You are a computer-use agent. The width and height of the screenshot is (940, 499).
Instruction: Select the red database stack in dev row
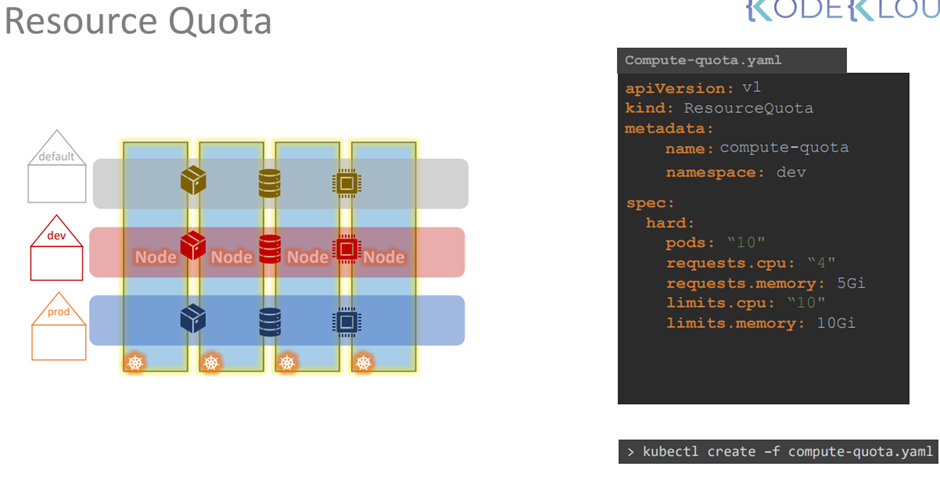[270, 249]
